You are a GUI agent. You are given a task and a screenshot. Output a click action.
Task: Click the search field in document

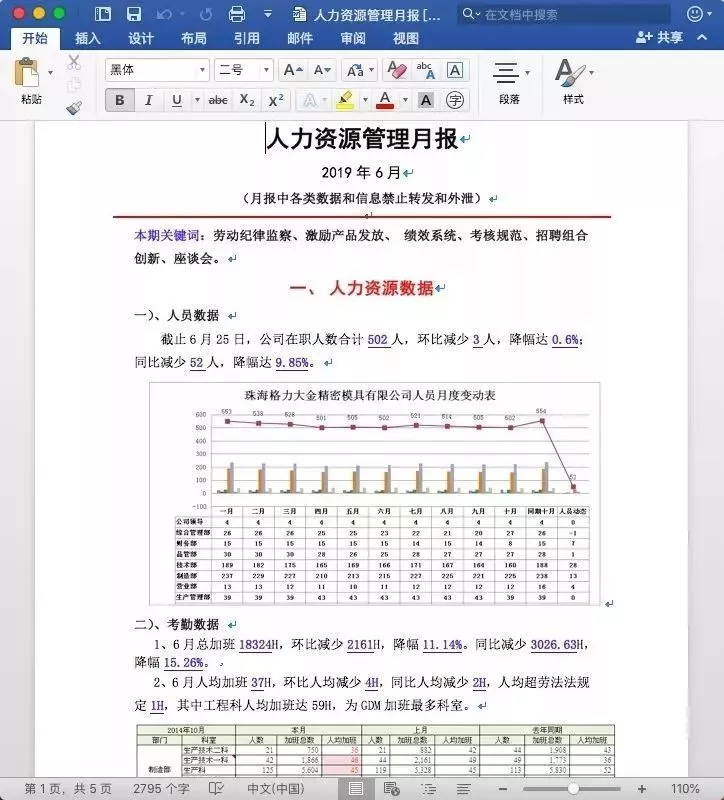click(x=564, y=14)
